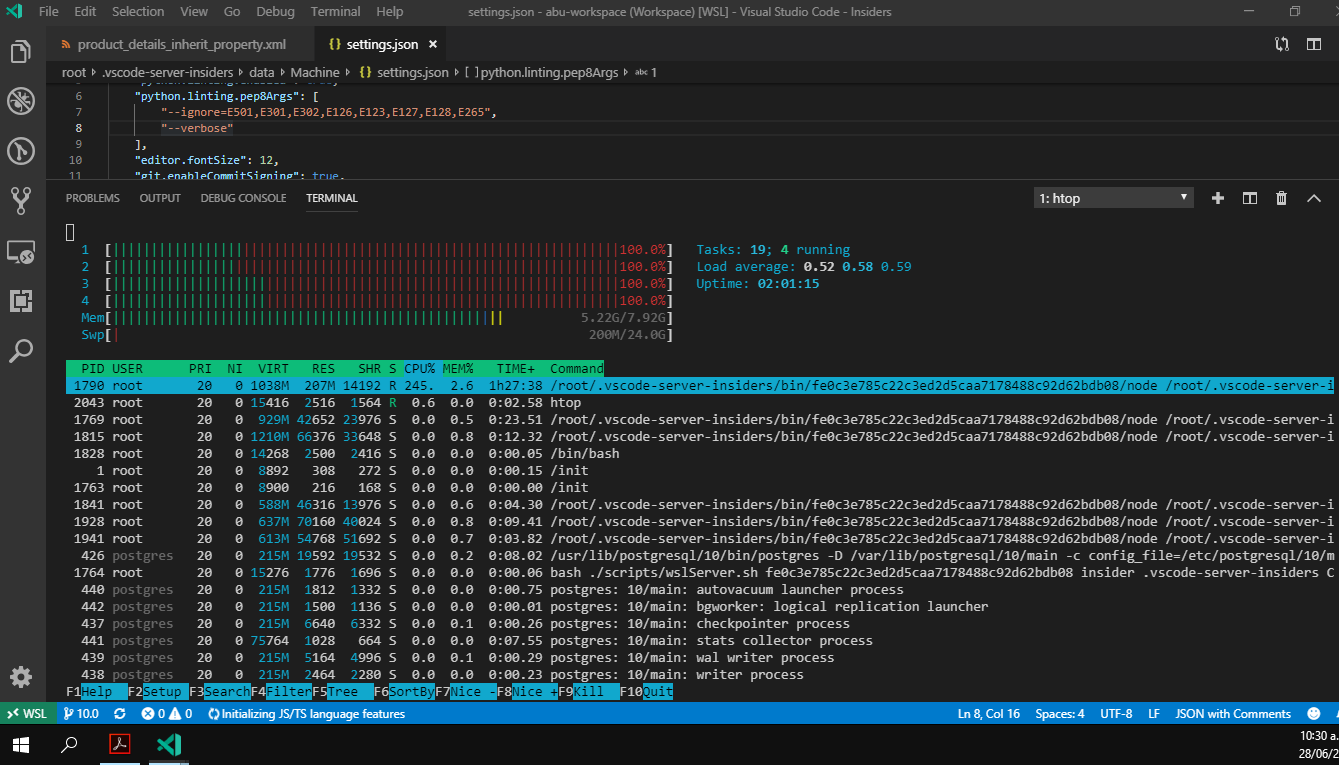
Task: Click the refresh icon above the editor
Action: (1281, 44)
